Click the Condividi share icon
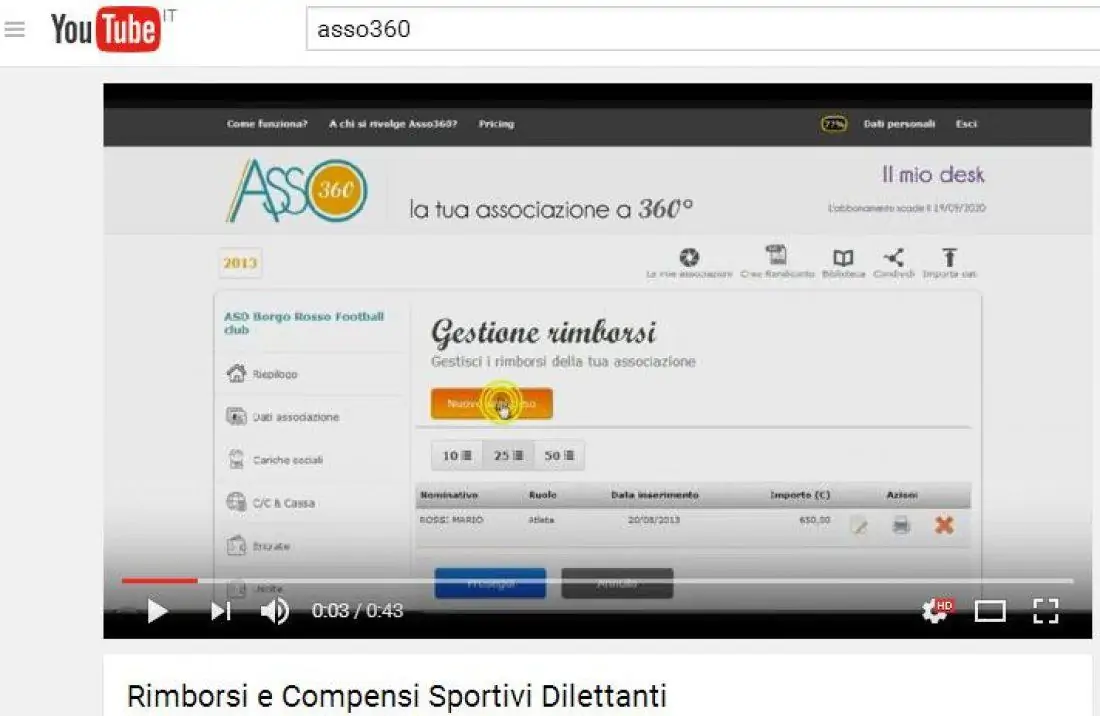 (894, 263)
